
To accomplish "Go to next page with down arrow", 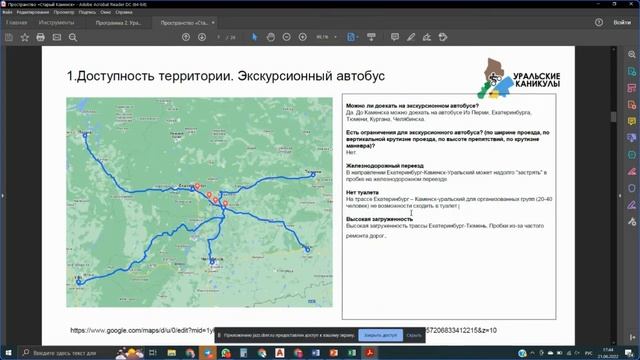I will coord(202,37).
